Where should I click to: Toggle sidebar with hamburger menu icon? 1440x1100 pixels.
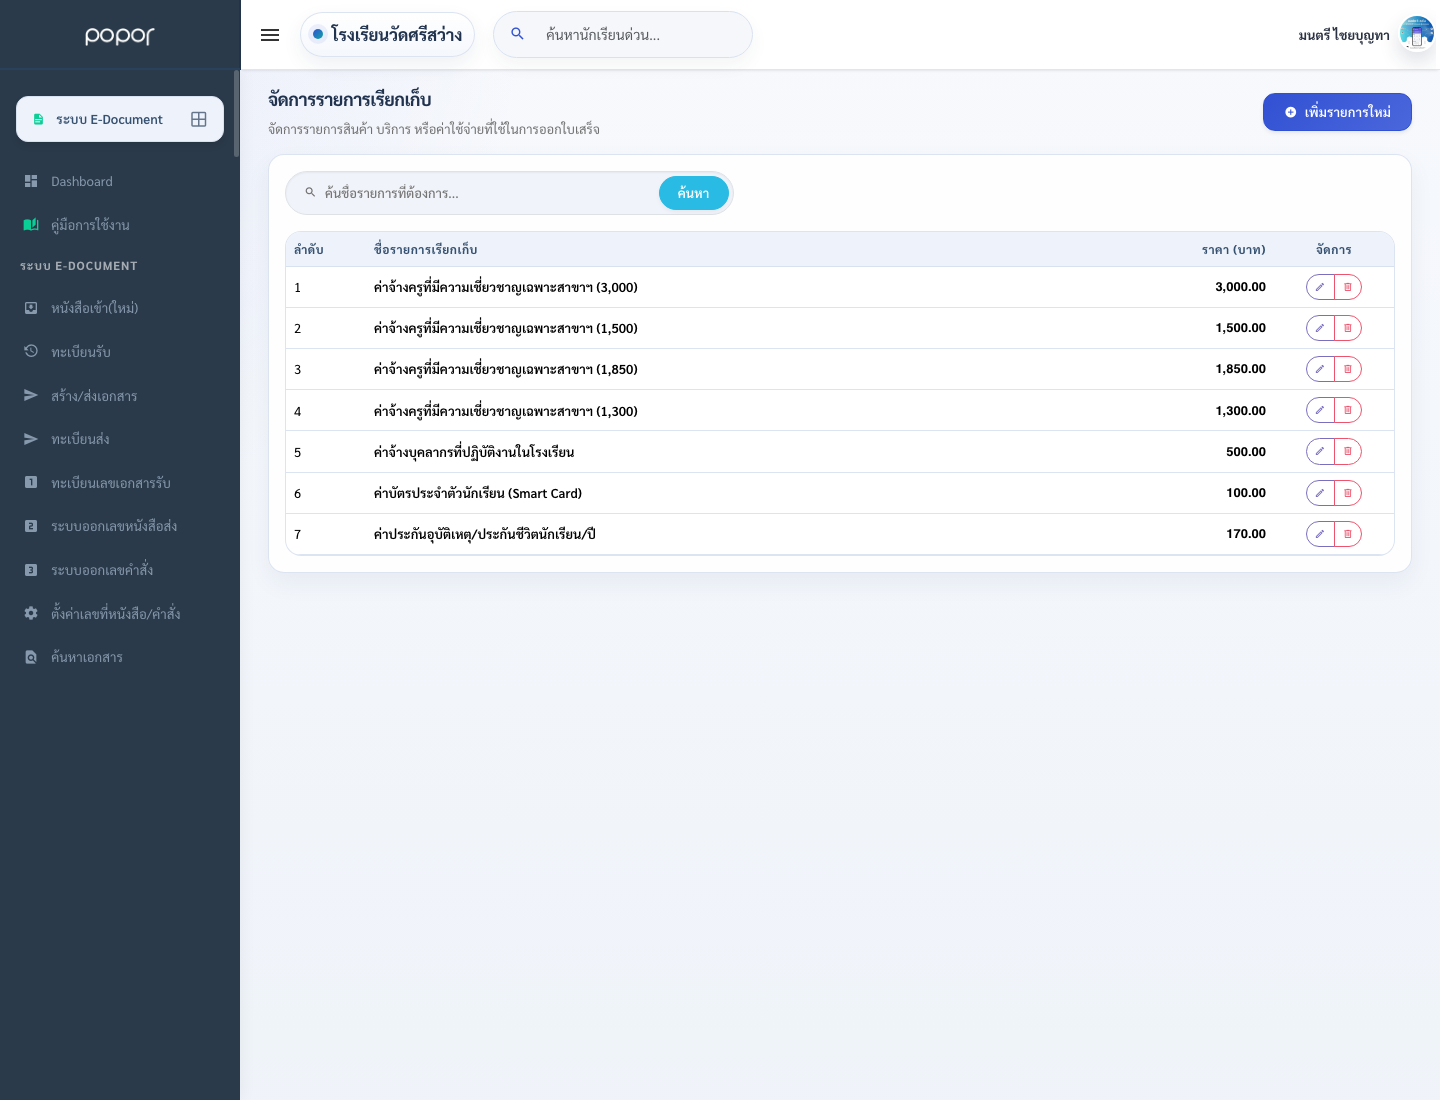(x=270, y=35)
